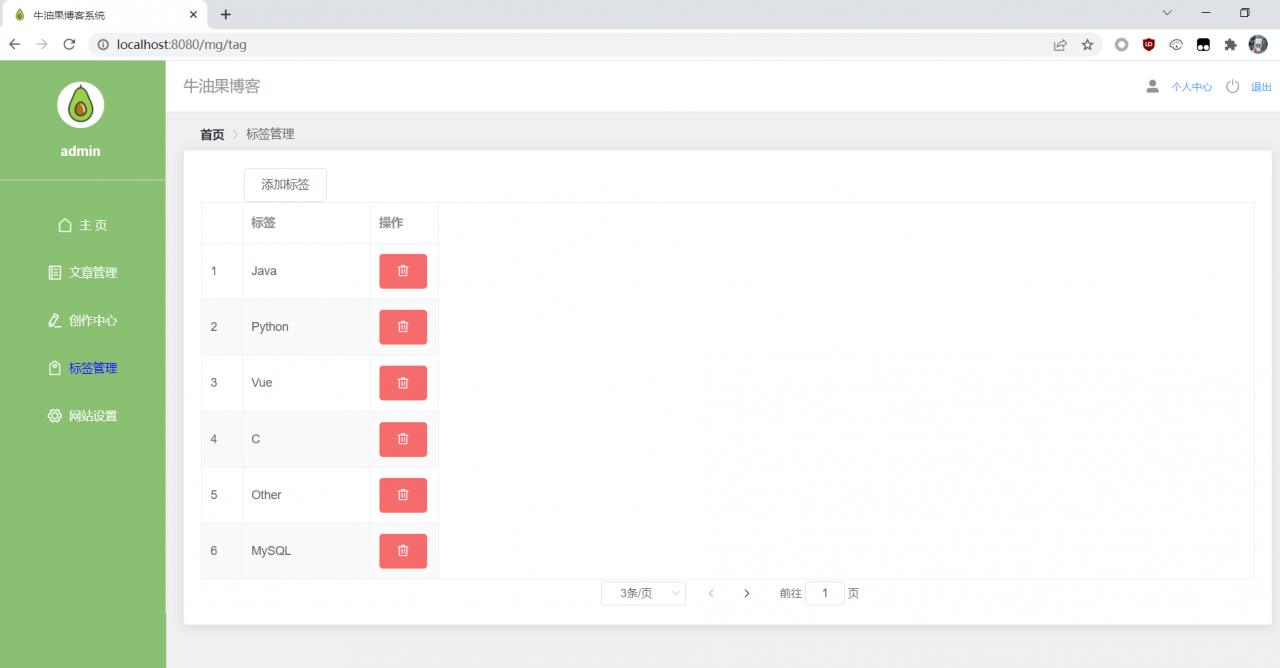1280x668 pixels.
Task: Click the 添加标签 button
Action: tap(285, 185)
